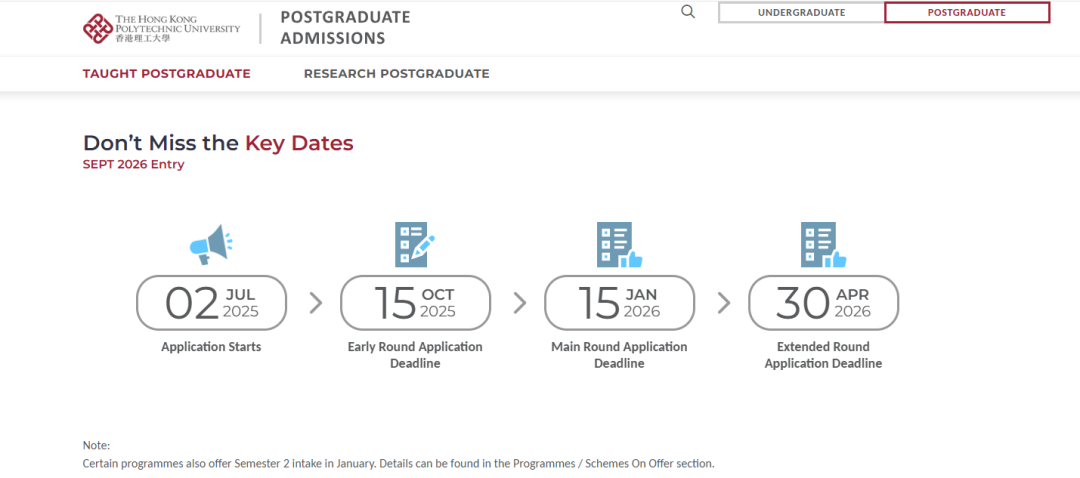
Task: Click the chevron after 15 OCT 2025
Action: click(x=520, y=303)
